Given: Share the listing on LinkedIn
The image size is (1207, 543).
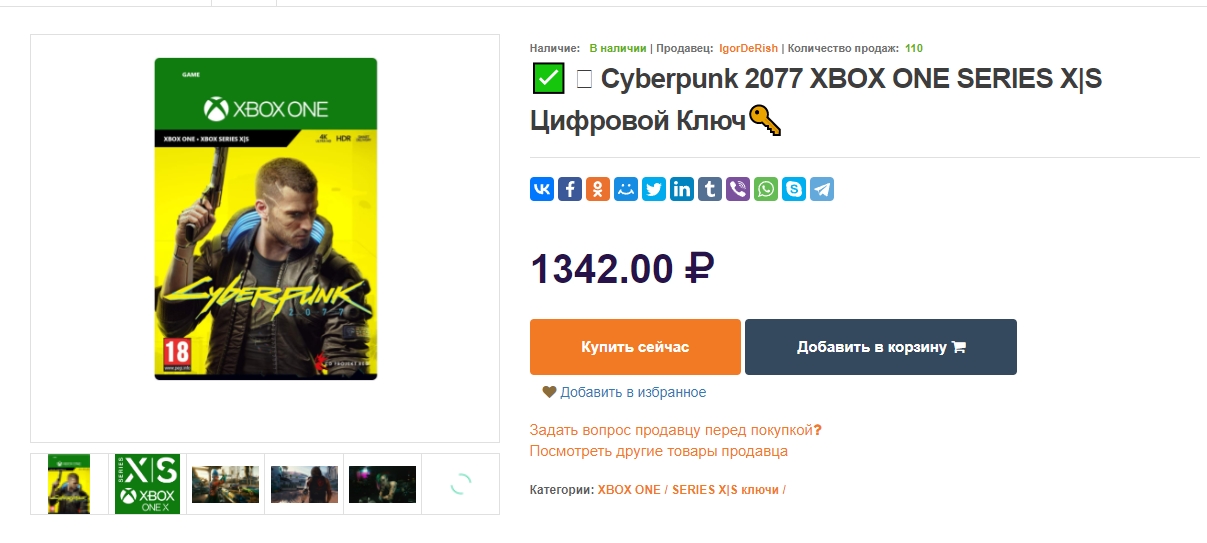Looking at the screenshot, I should (x=682, y=189).
